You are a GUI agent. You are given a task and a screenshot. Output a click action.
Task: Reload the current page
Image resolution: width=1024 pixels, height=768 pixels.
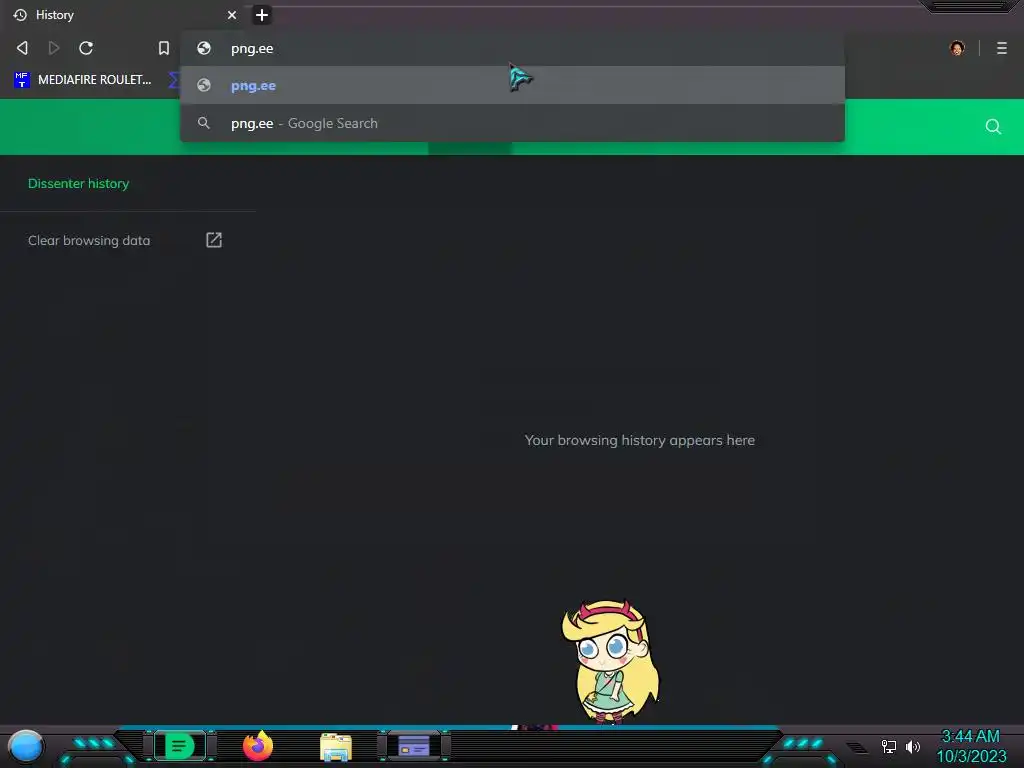click(x=86, y=48)
